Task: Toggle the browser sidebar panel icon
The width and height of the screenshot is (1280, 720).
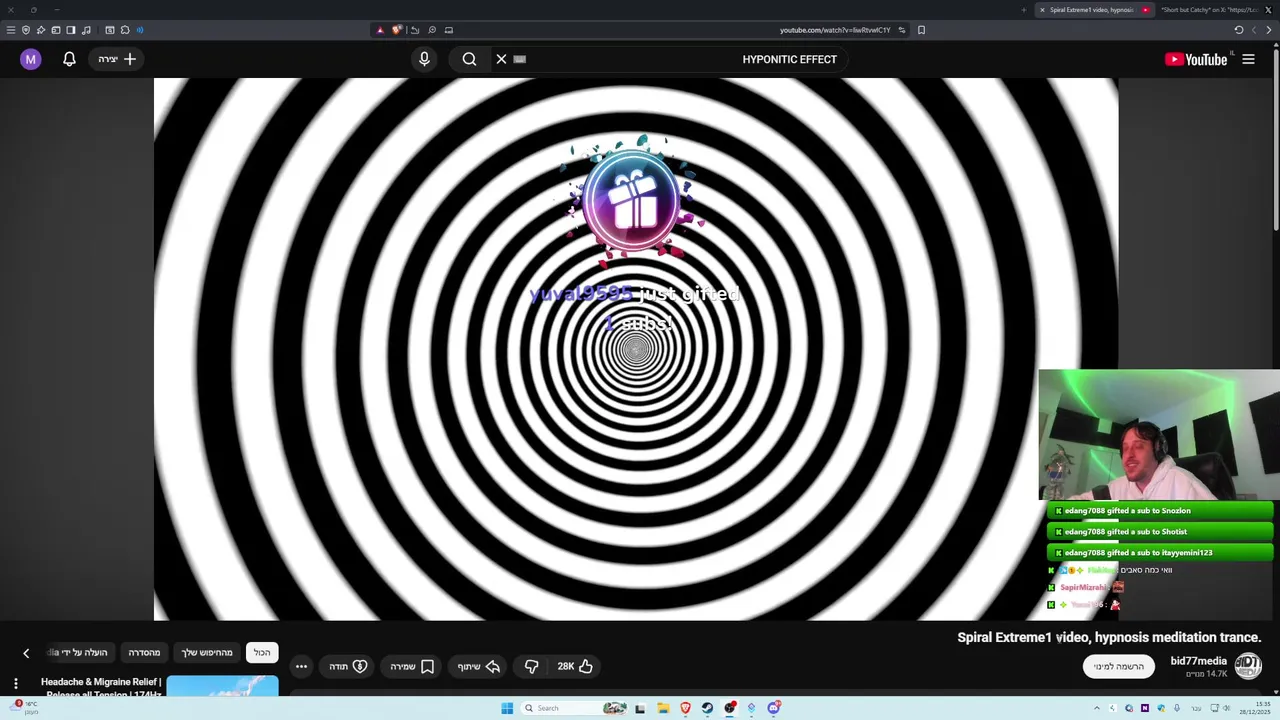Action: pyautogui.click(x=70, y=30)
